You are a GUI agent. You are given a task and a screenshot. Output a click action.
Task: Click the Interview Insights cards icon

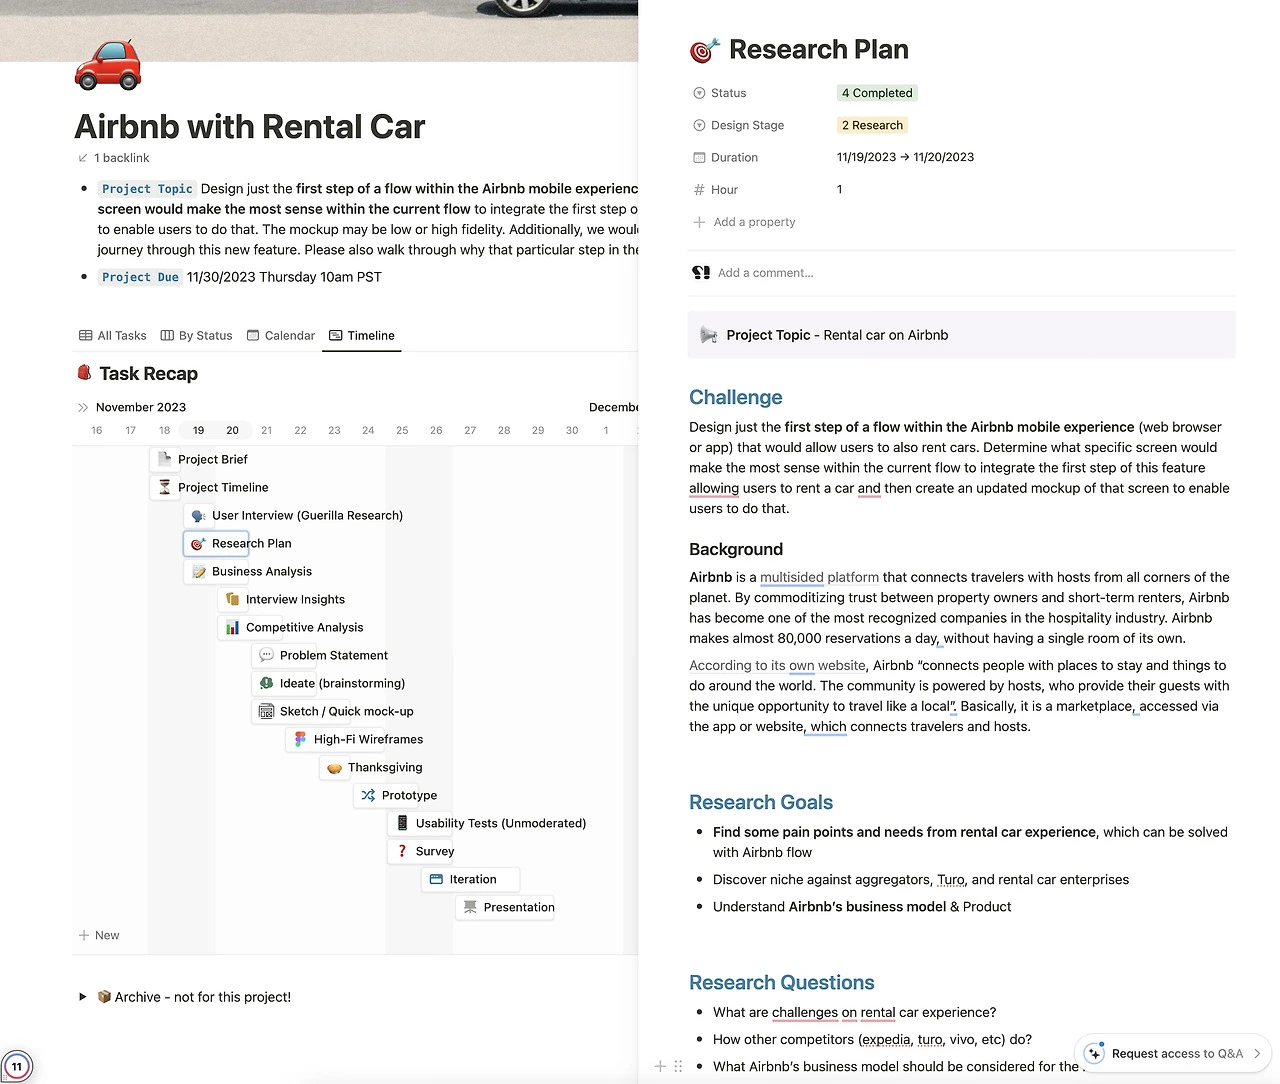click(233, 599)
